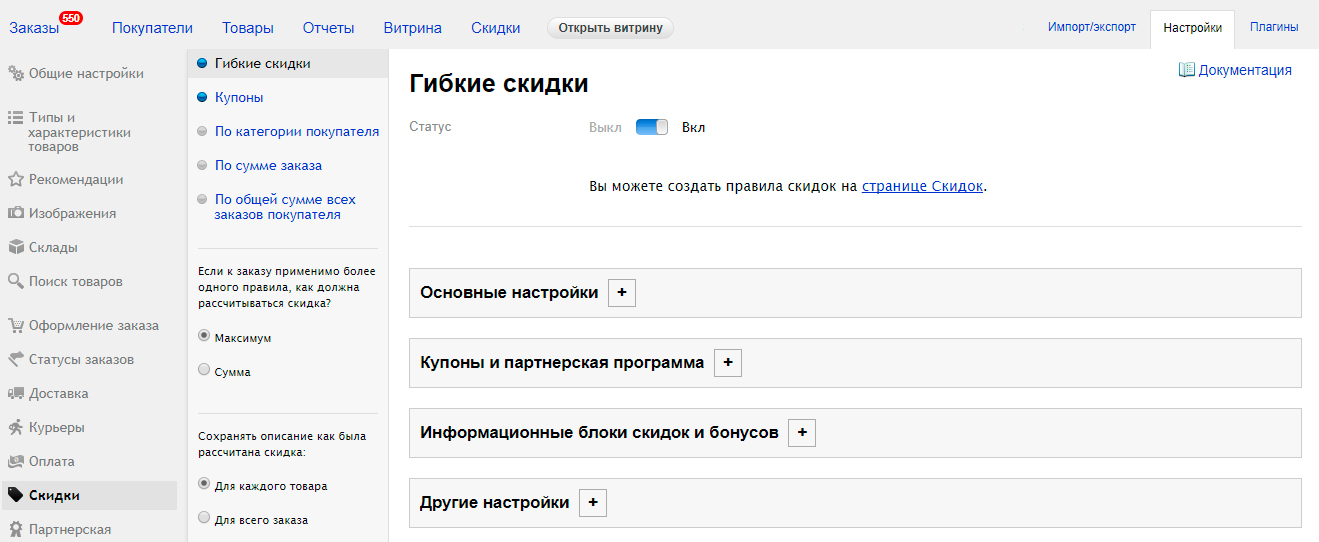Click the running courier icon beside Курьеры
Viewport: 1319px width, 542px height.
click(16, 428)
